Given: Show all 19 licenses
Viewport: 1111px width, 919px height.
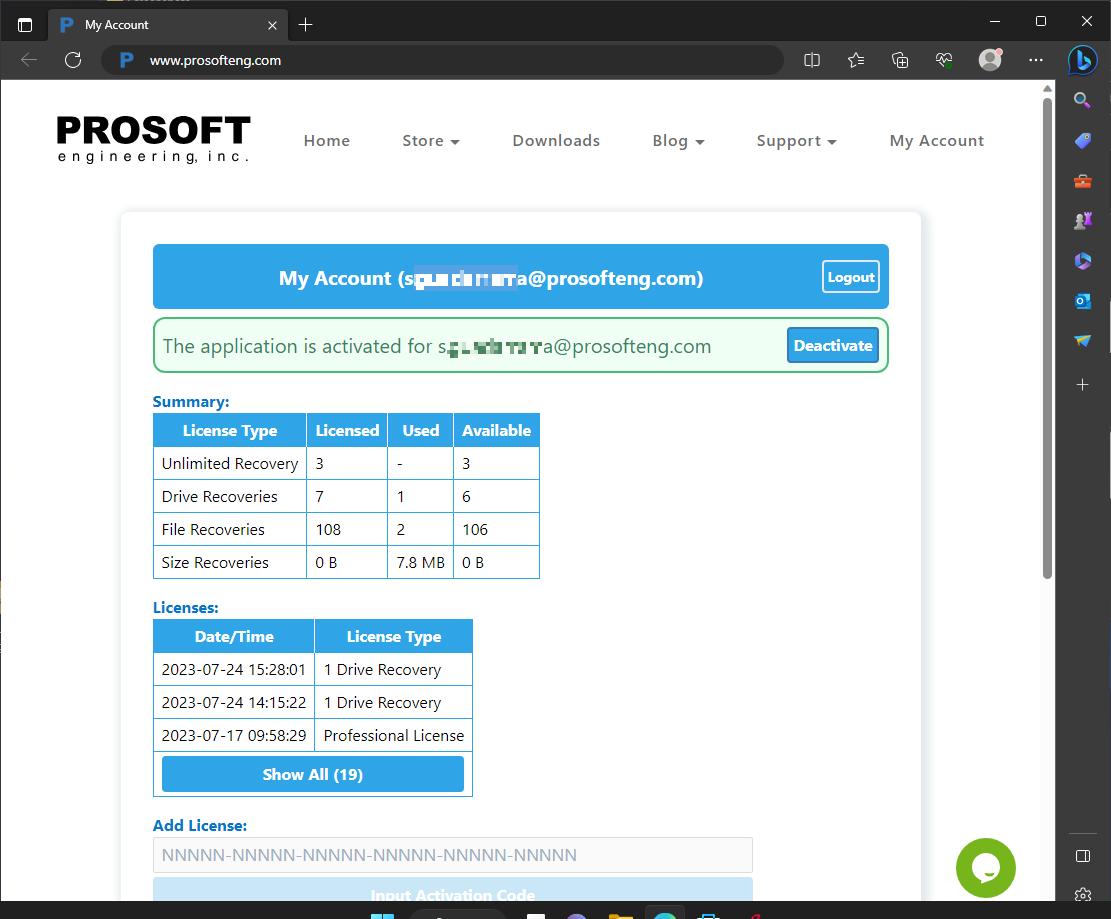Looking at the screenshot, I should (x=313, y=774).
